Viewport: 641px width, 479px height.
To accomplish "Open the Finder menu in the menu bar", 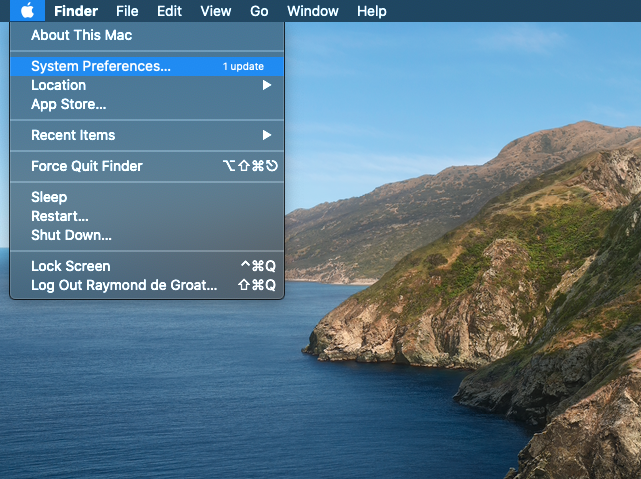I will [x=76, y=11].
